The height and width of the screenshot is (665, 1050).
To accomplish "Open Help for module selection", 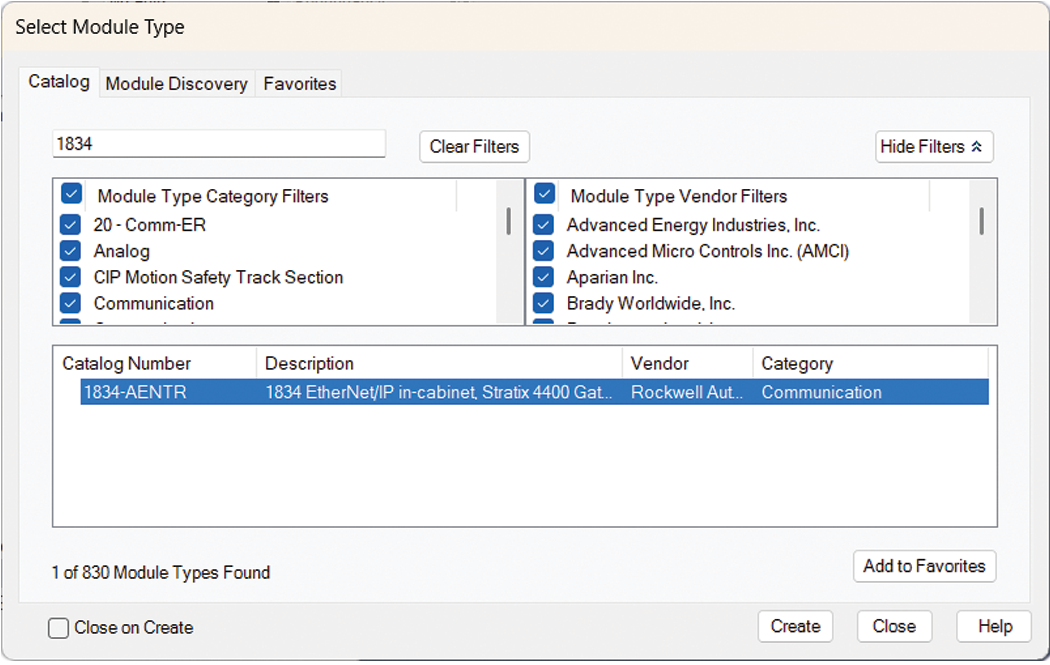I will (x=994, y=627).
